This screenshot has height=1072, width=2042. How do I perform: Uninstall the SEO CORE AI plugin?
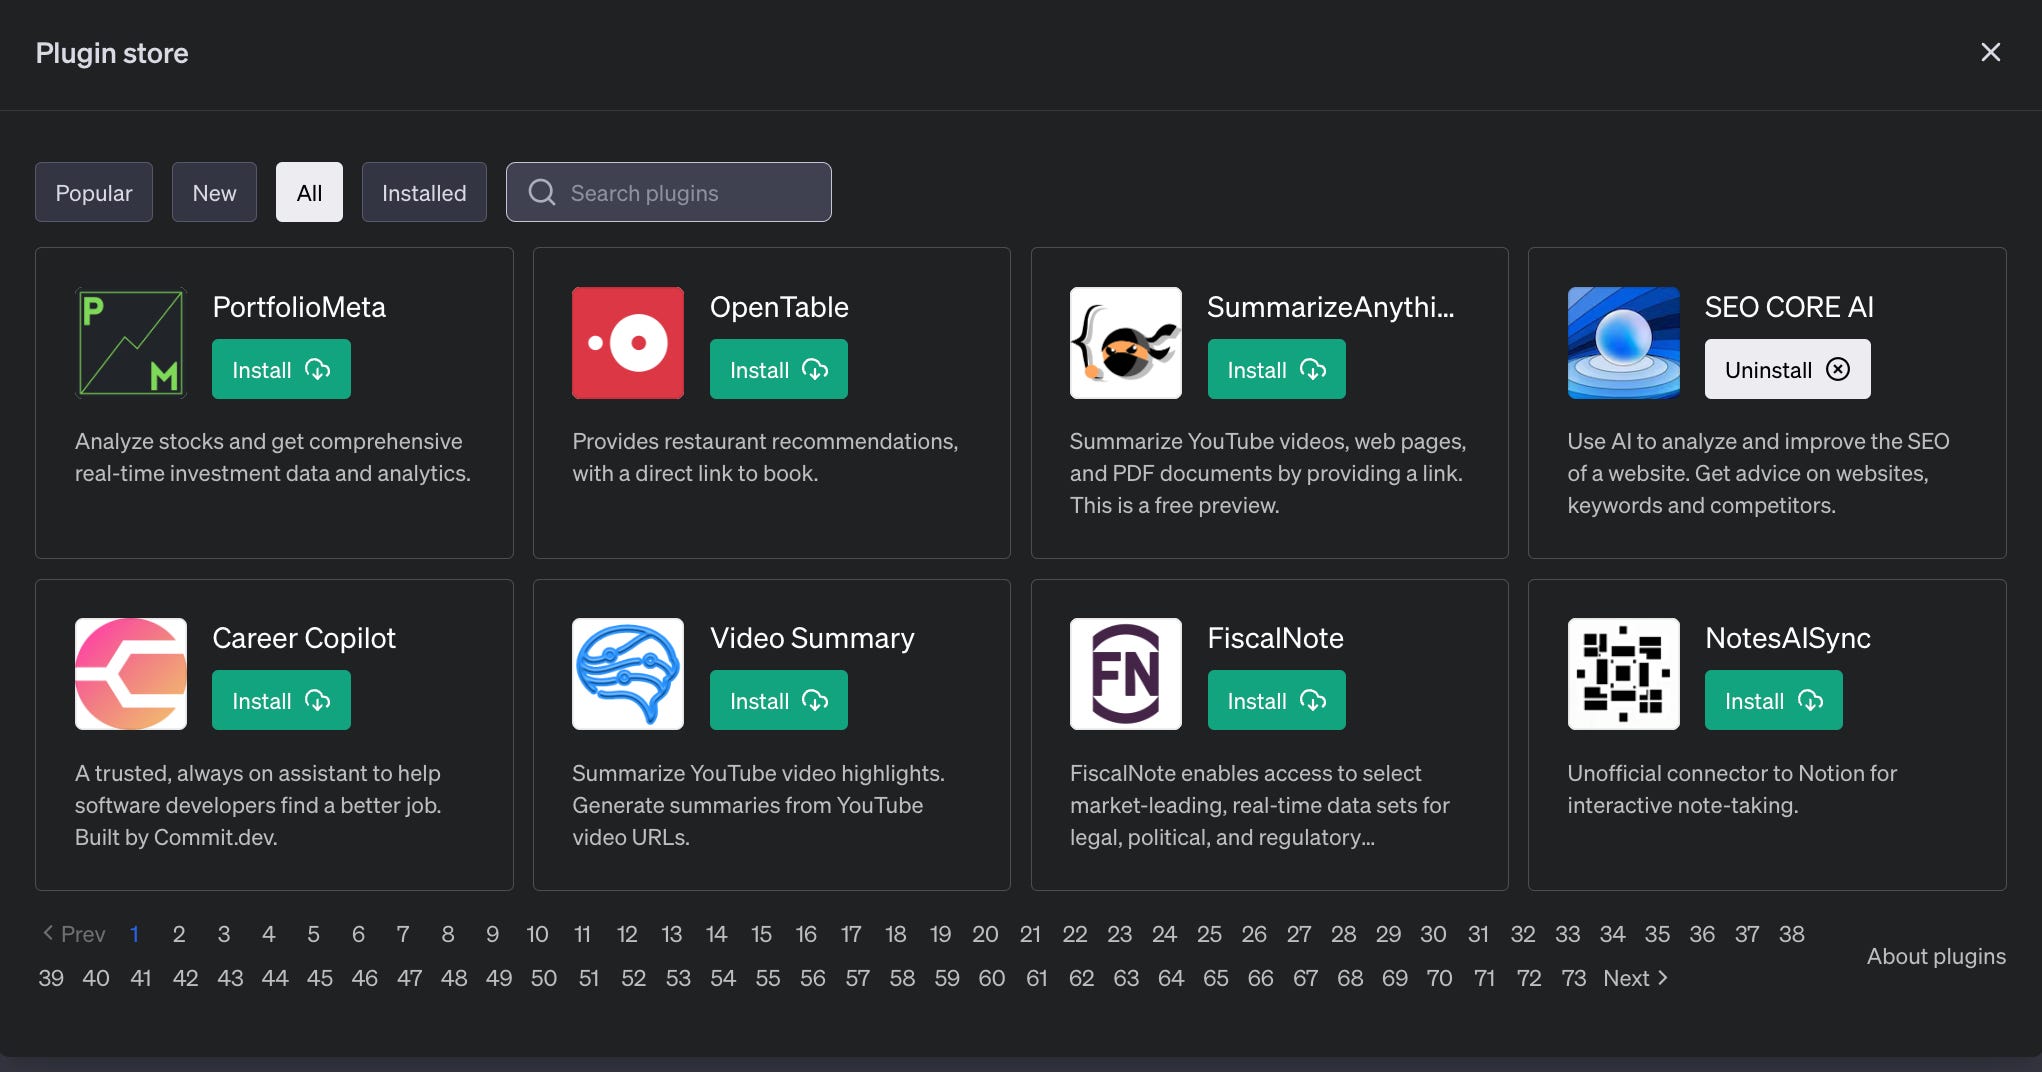[x=1788, y=369]
